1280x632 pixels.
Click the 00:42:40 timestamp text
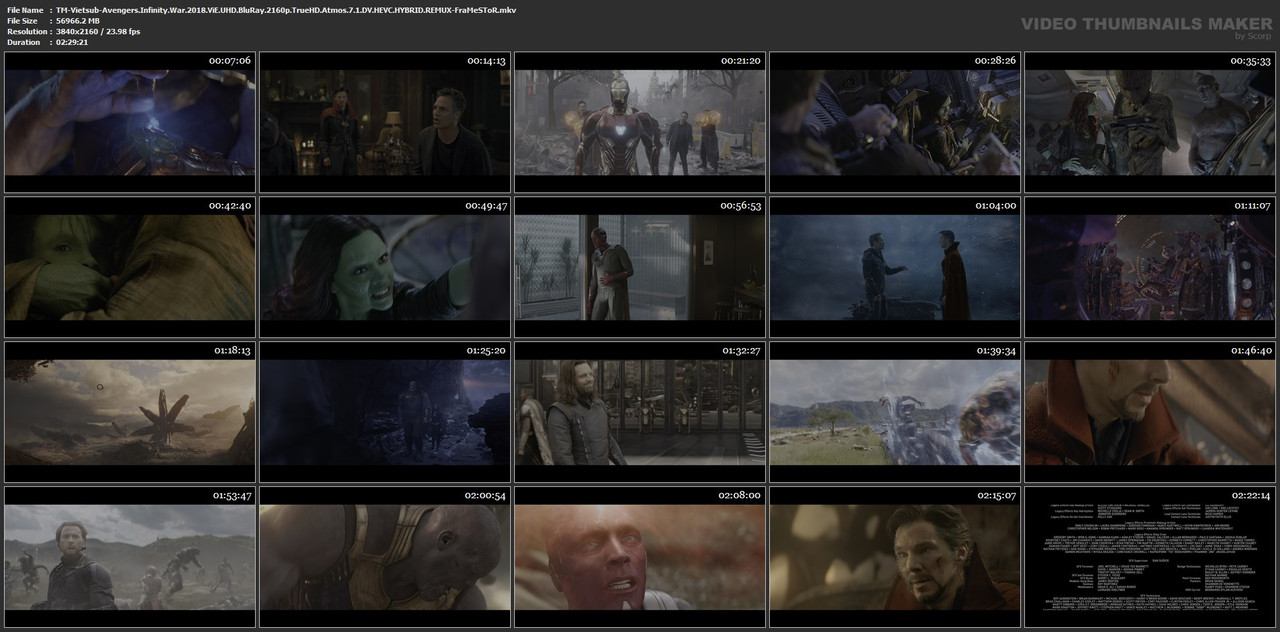[x=230, y=206]
